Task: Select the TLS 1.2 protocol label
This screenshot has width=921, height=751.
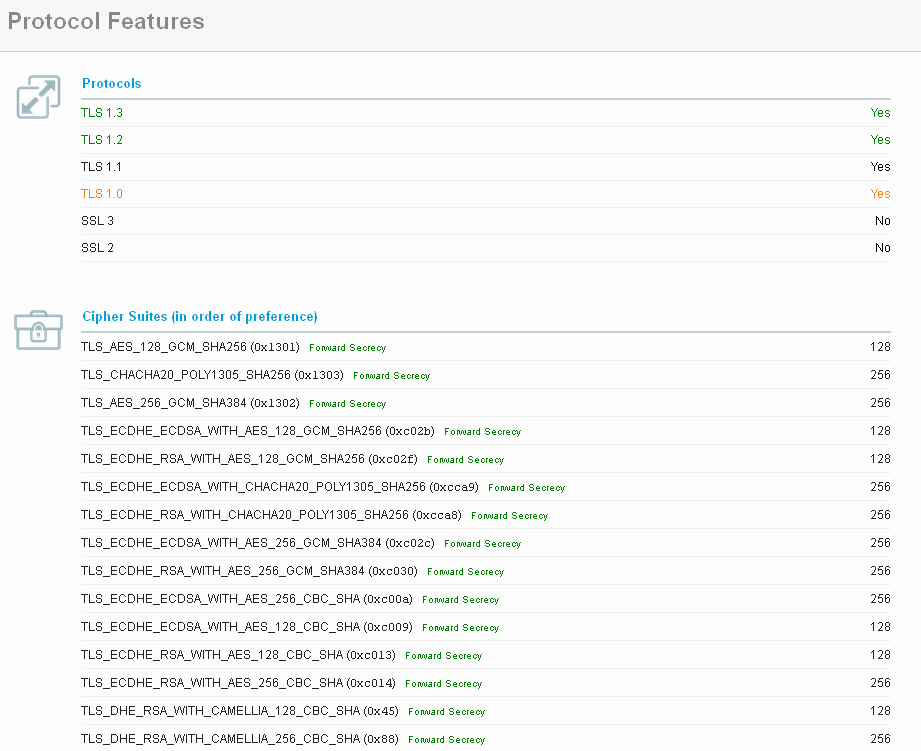Action: 102,140
